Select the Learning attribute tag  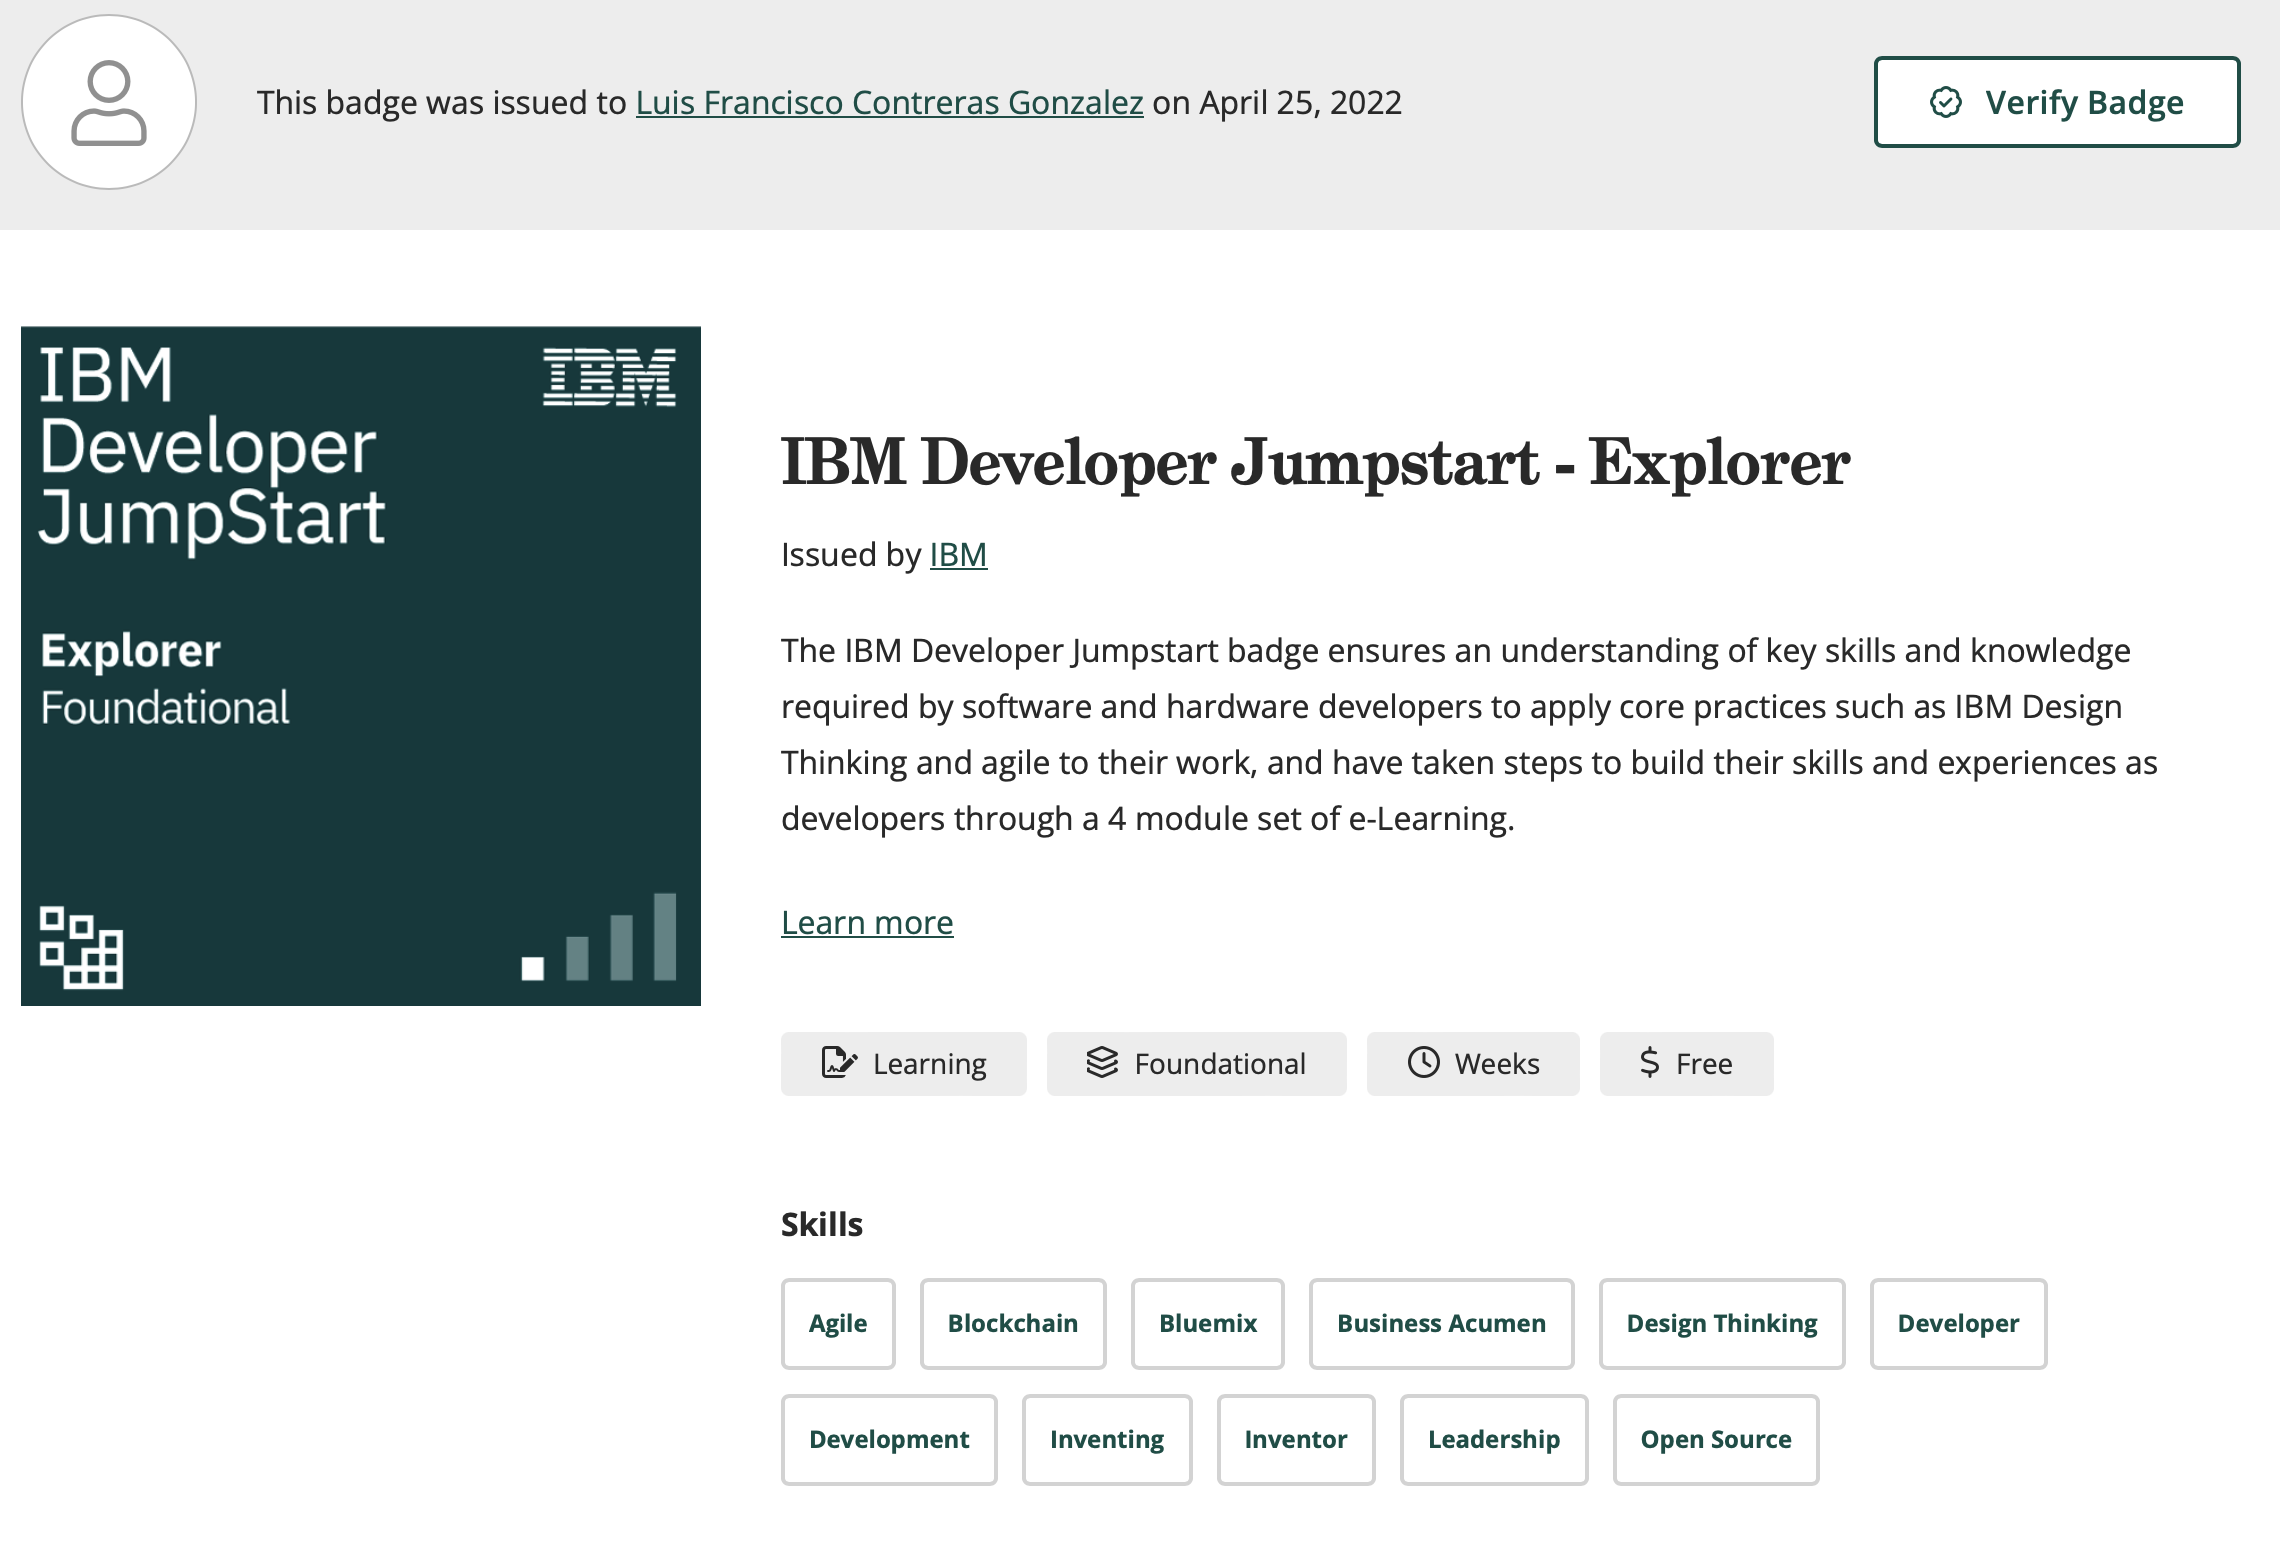click(x=904, y=1064)
